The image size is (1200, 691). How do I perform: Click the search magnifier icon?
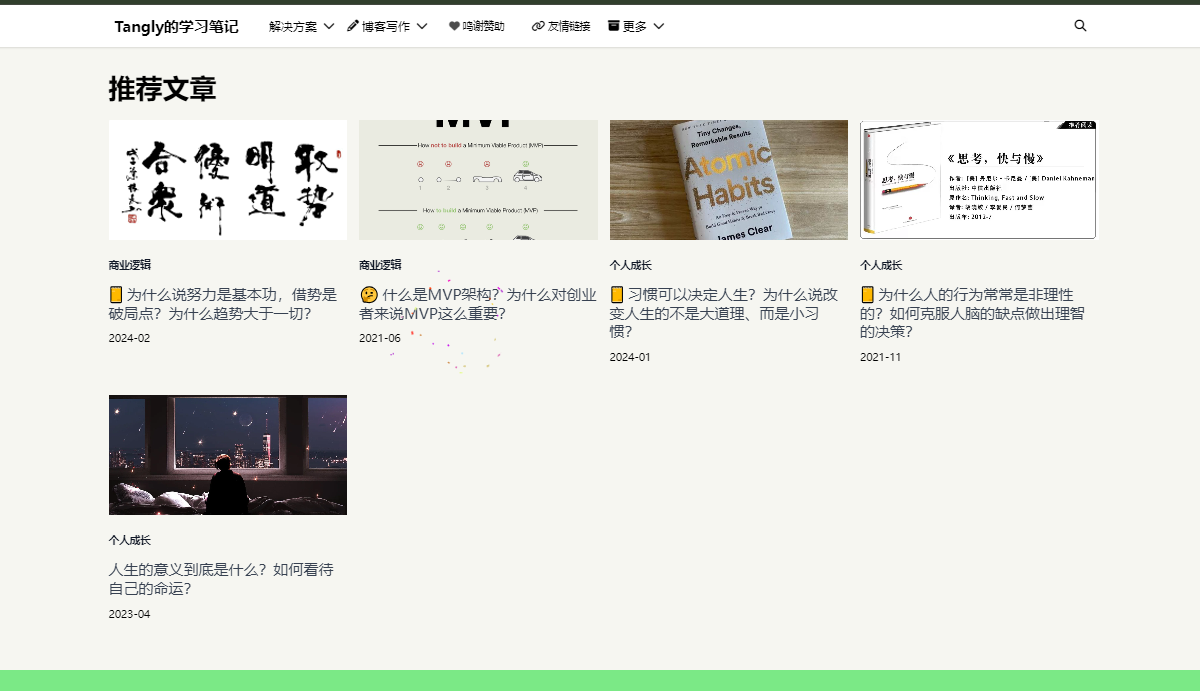point(1080,26)
